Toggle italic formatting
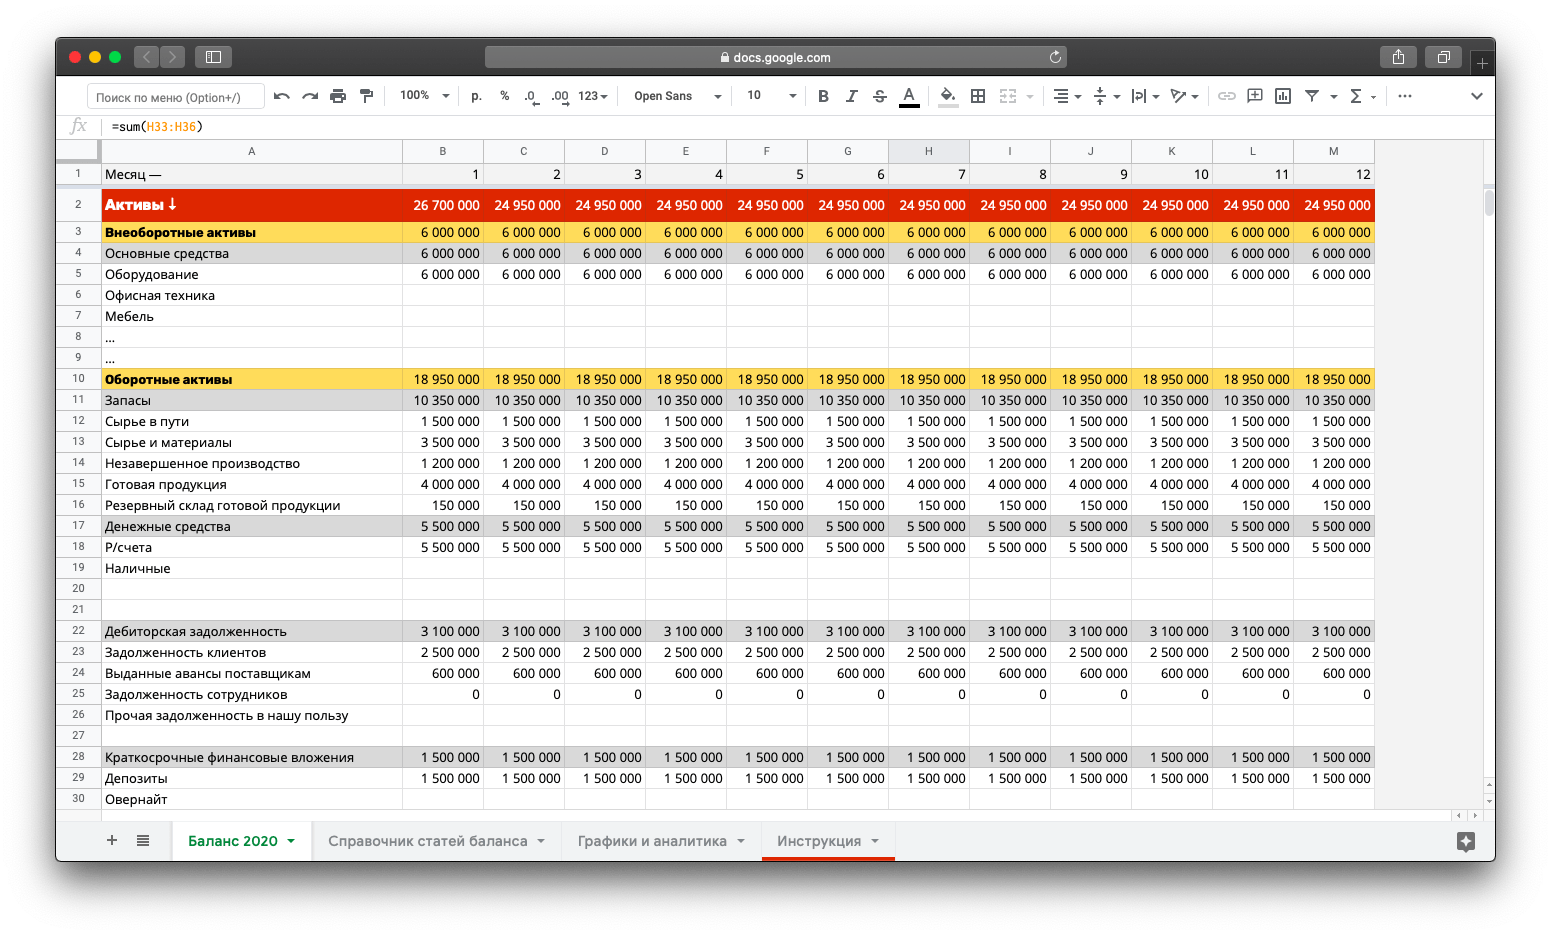 [x=851, y=96]
